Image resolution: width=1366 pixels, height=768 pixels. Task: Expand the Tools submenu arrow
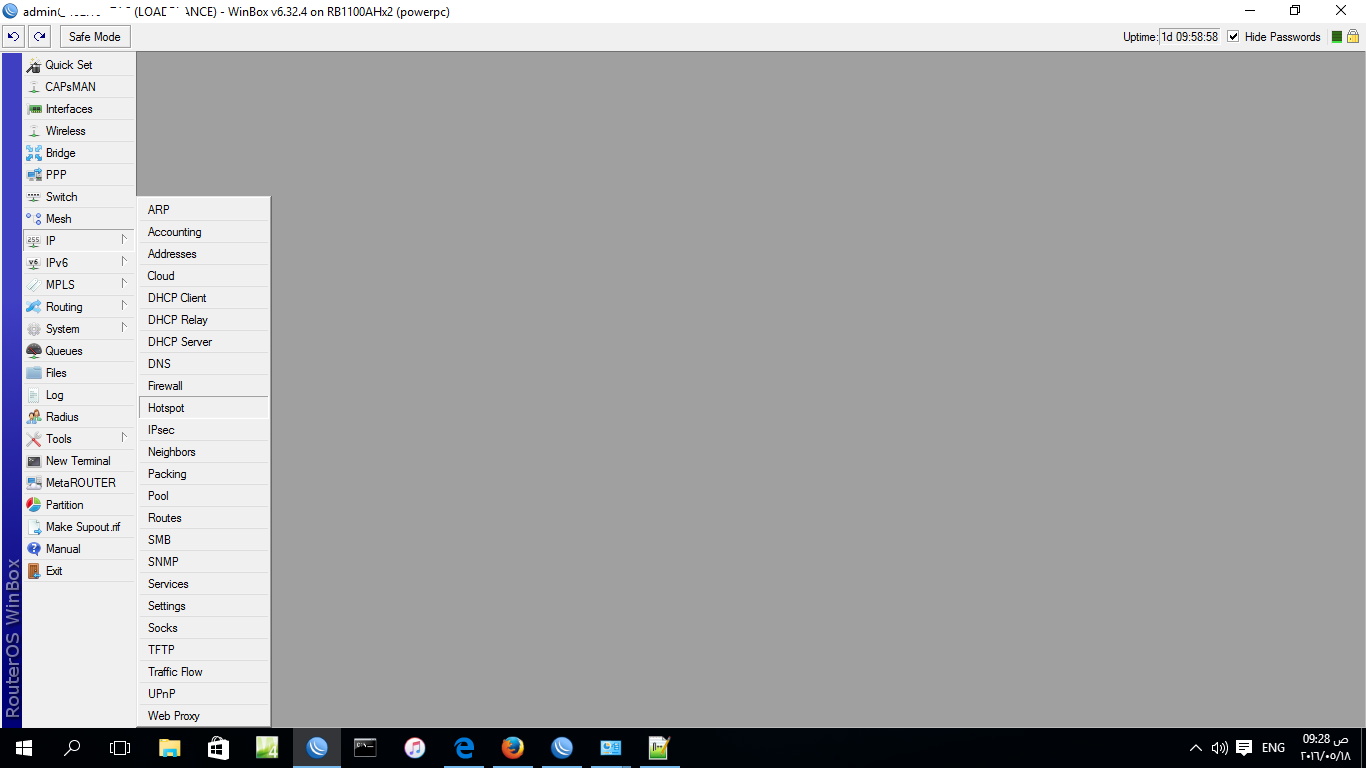pos(124,438)
